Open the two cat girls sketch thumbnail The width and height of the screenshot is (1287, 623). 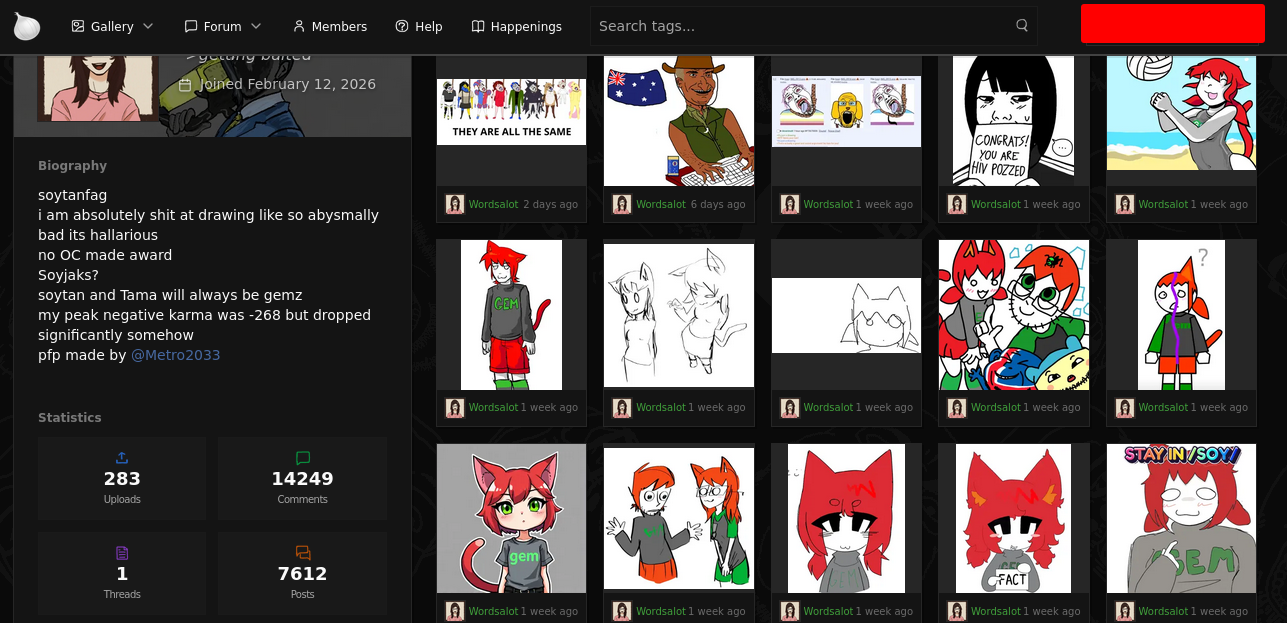pos(679,315)
